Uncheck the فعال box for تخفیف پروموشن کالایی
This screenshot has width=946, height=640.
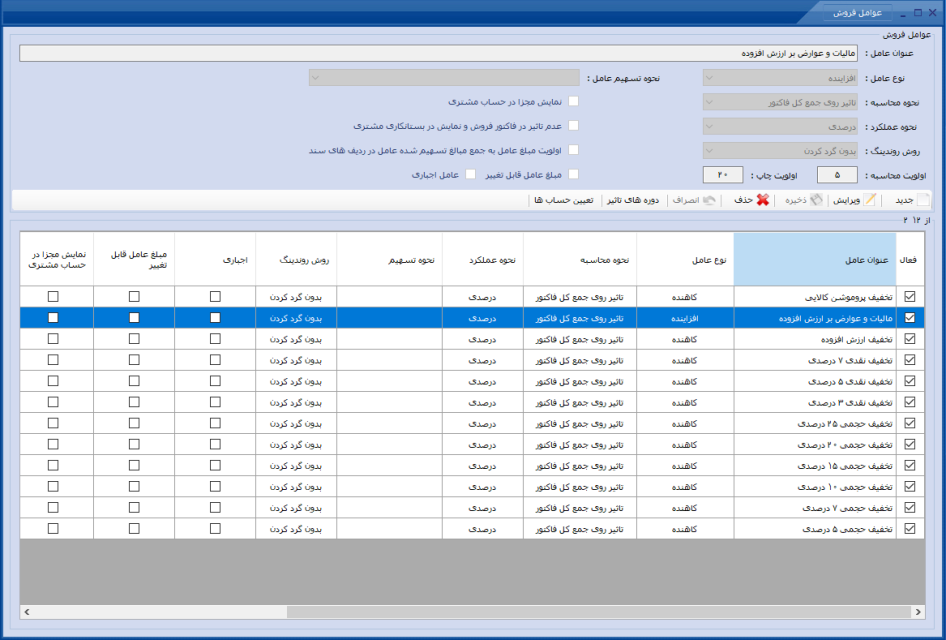click(910, 297)
